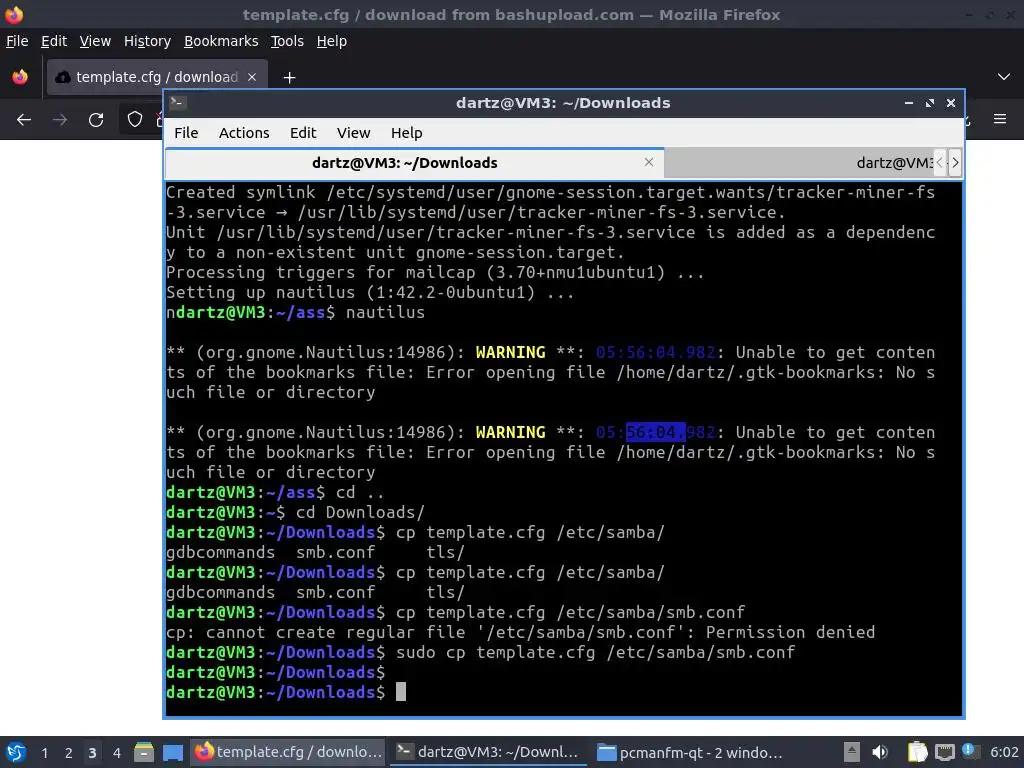Open Firefox Edit menu
The height and width of the screenshot is (768, 1024).
(x=54, y=41)
